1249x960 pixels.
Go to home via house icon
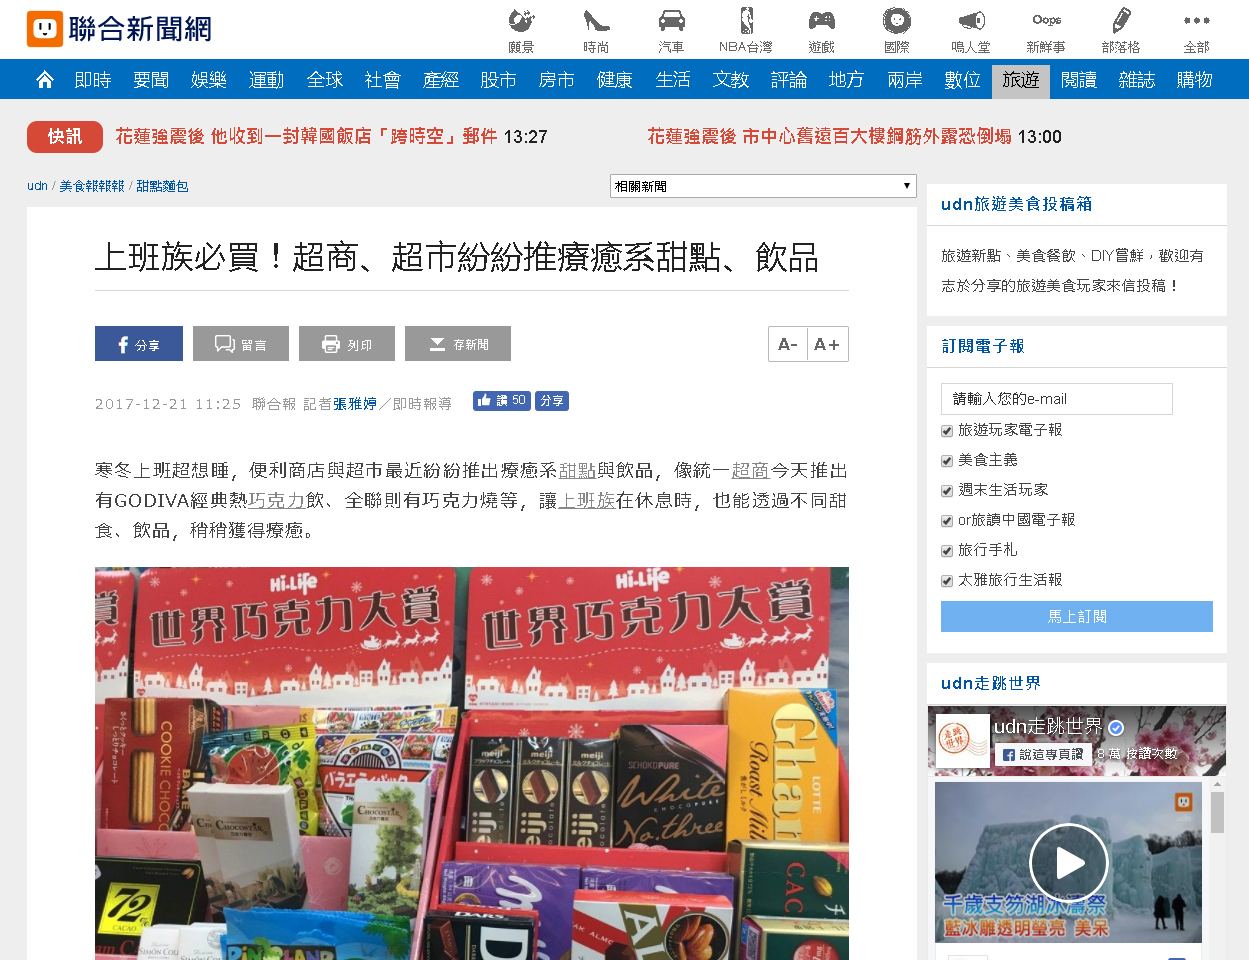44,79
